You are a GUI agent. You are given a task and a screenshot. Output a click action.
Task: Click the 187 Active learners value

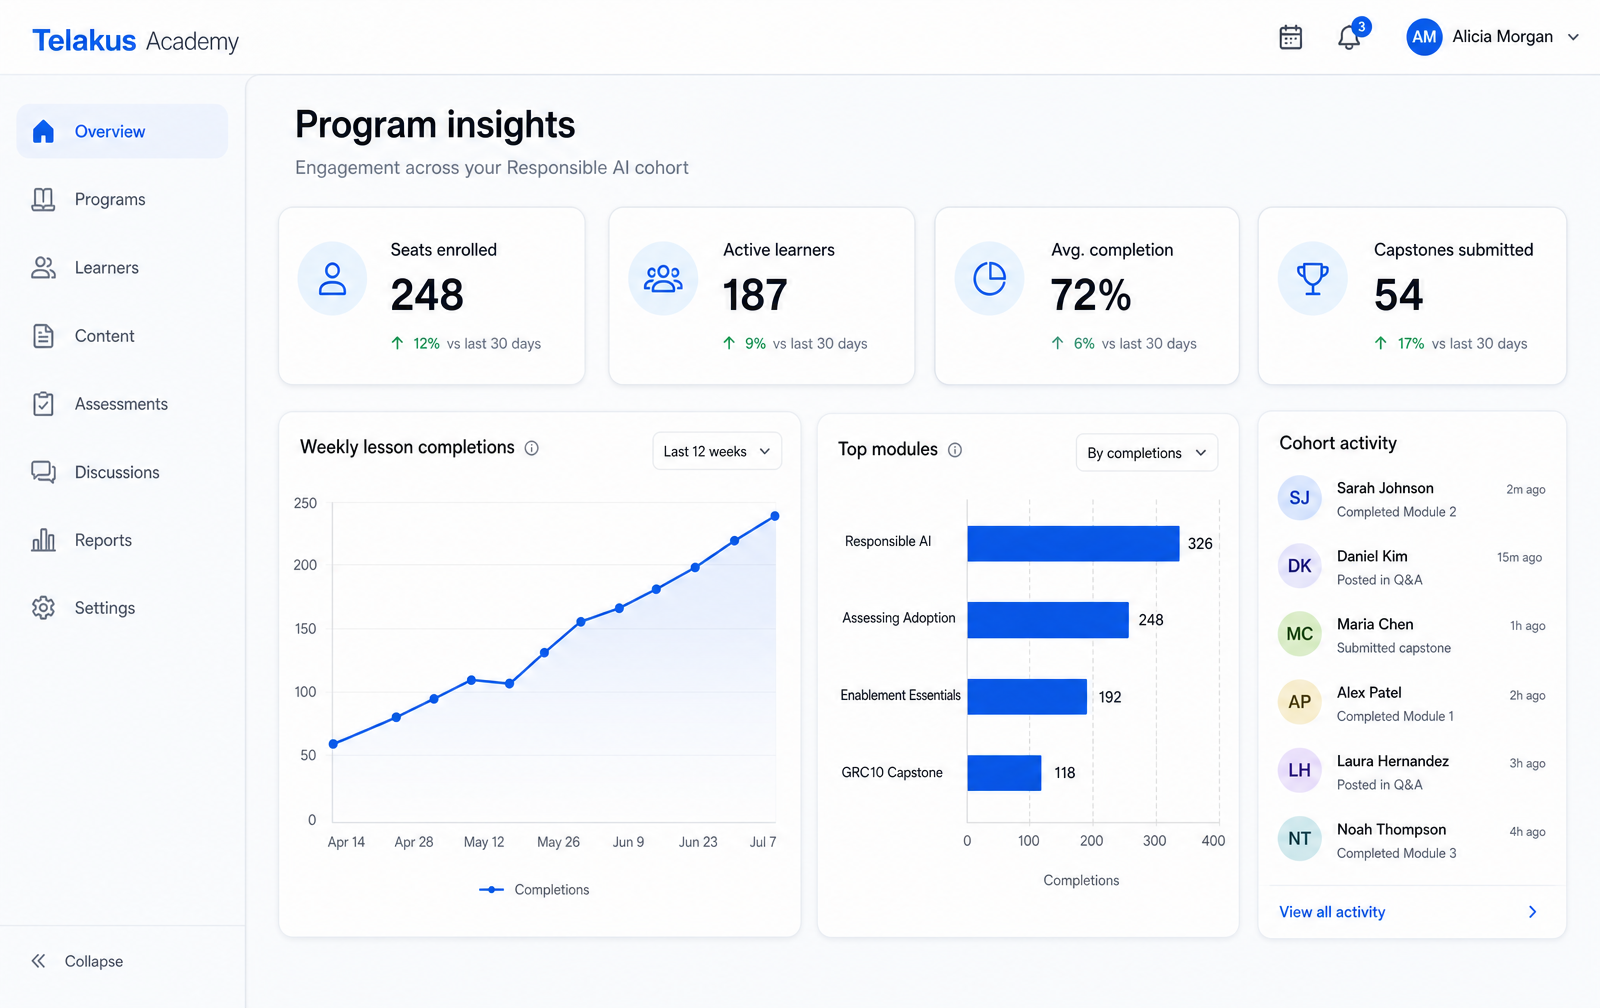(755, 295)
